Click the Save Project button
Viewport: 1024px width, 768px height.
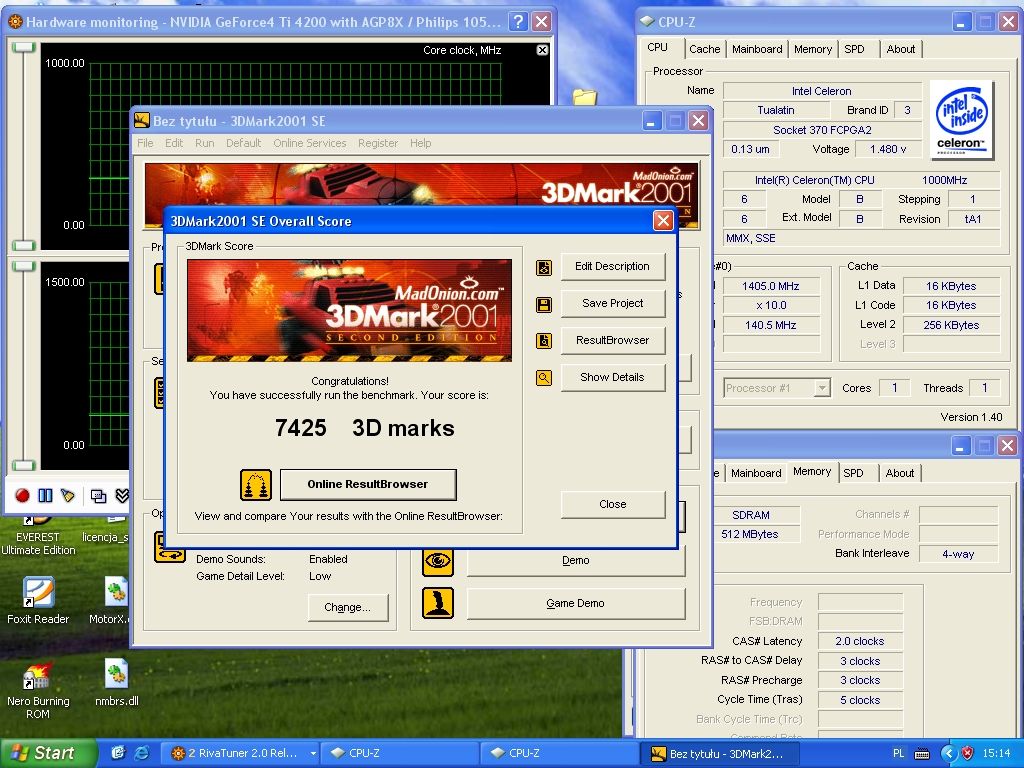(x=613, y=303)
